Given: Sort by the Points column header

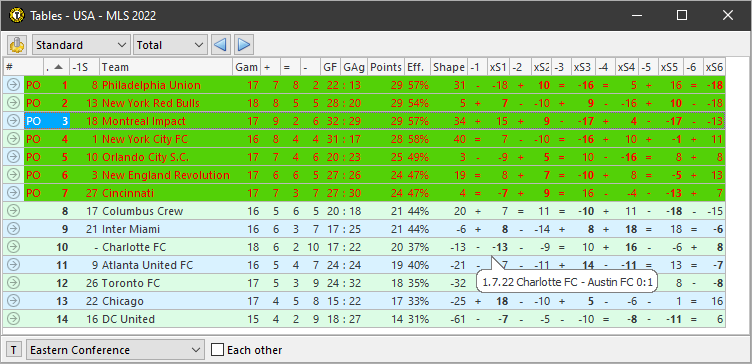Looking at the screenshot, I should pos(386,68).
